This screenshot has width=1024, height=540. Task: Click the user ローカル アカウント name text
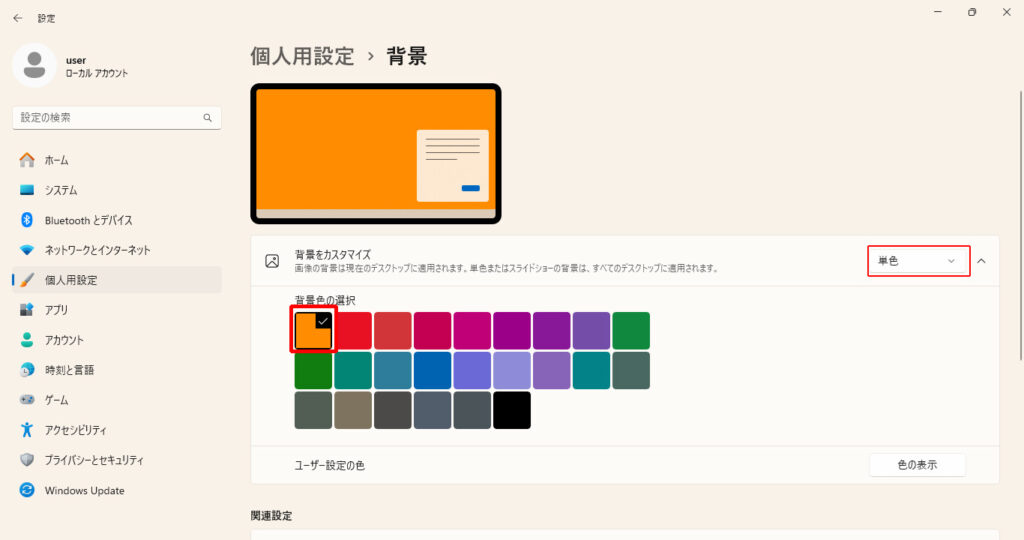click(x=97, y=67)
